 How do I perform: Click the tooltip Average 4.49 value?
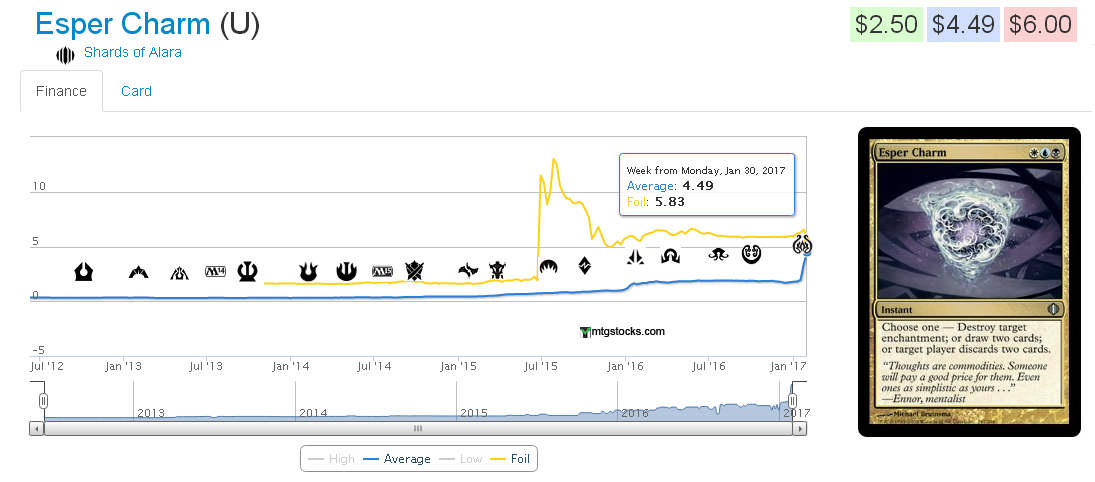[x=696, y=186]
